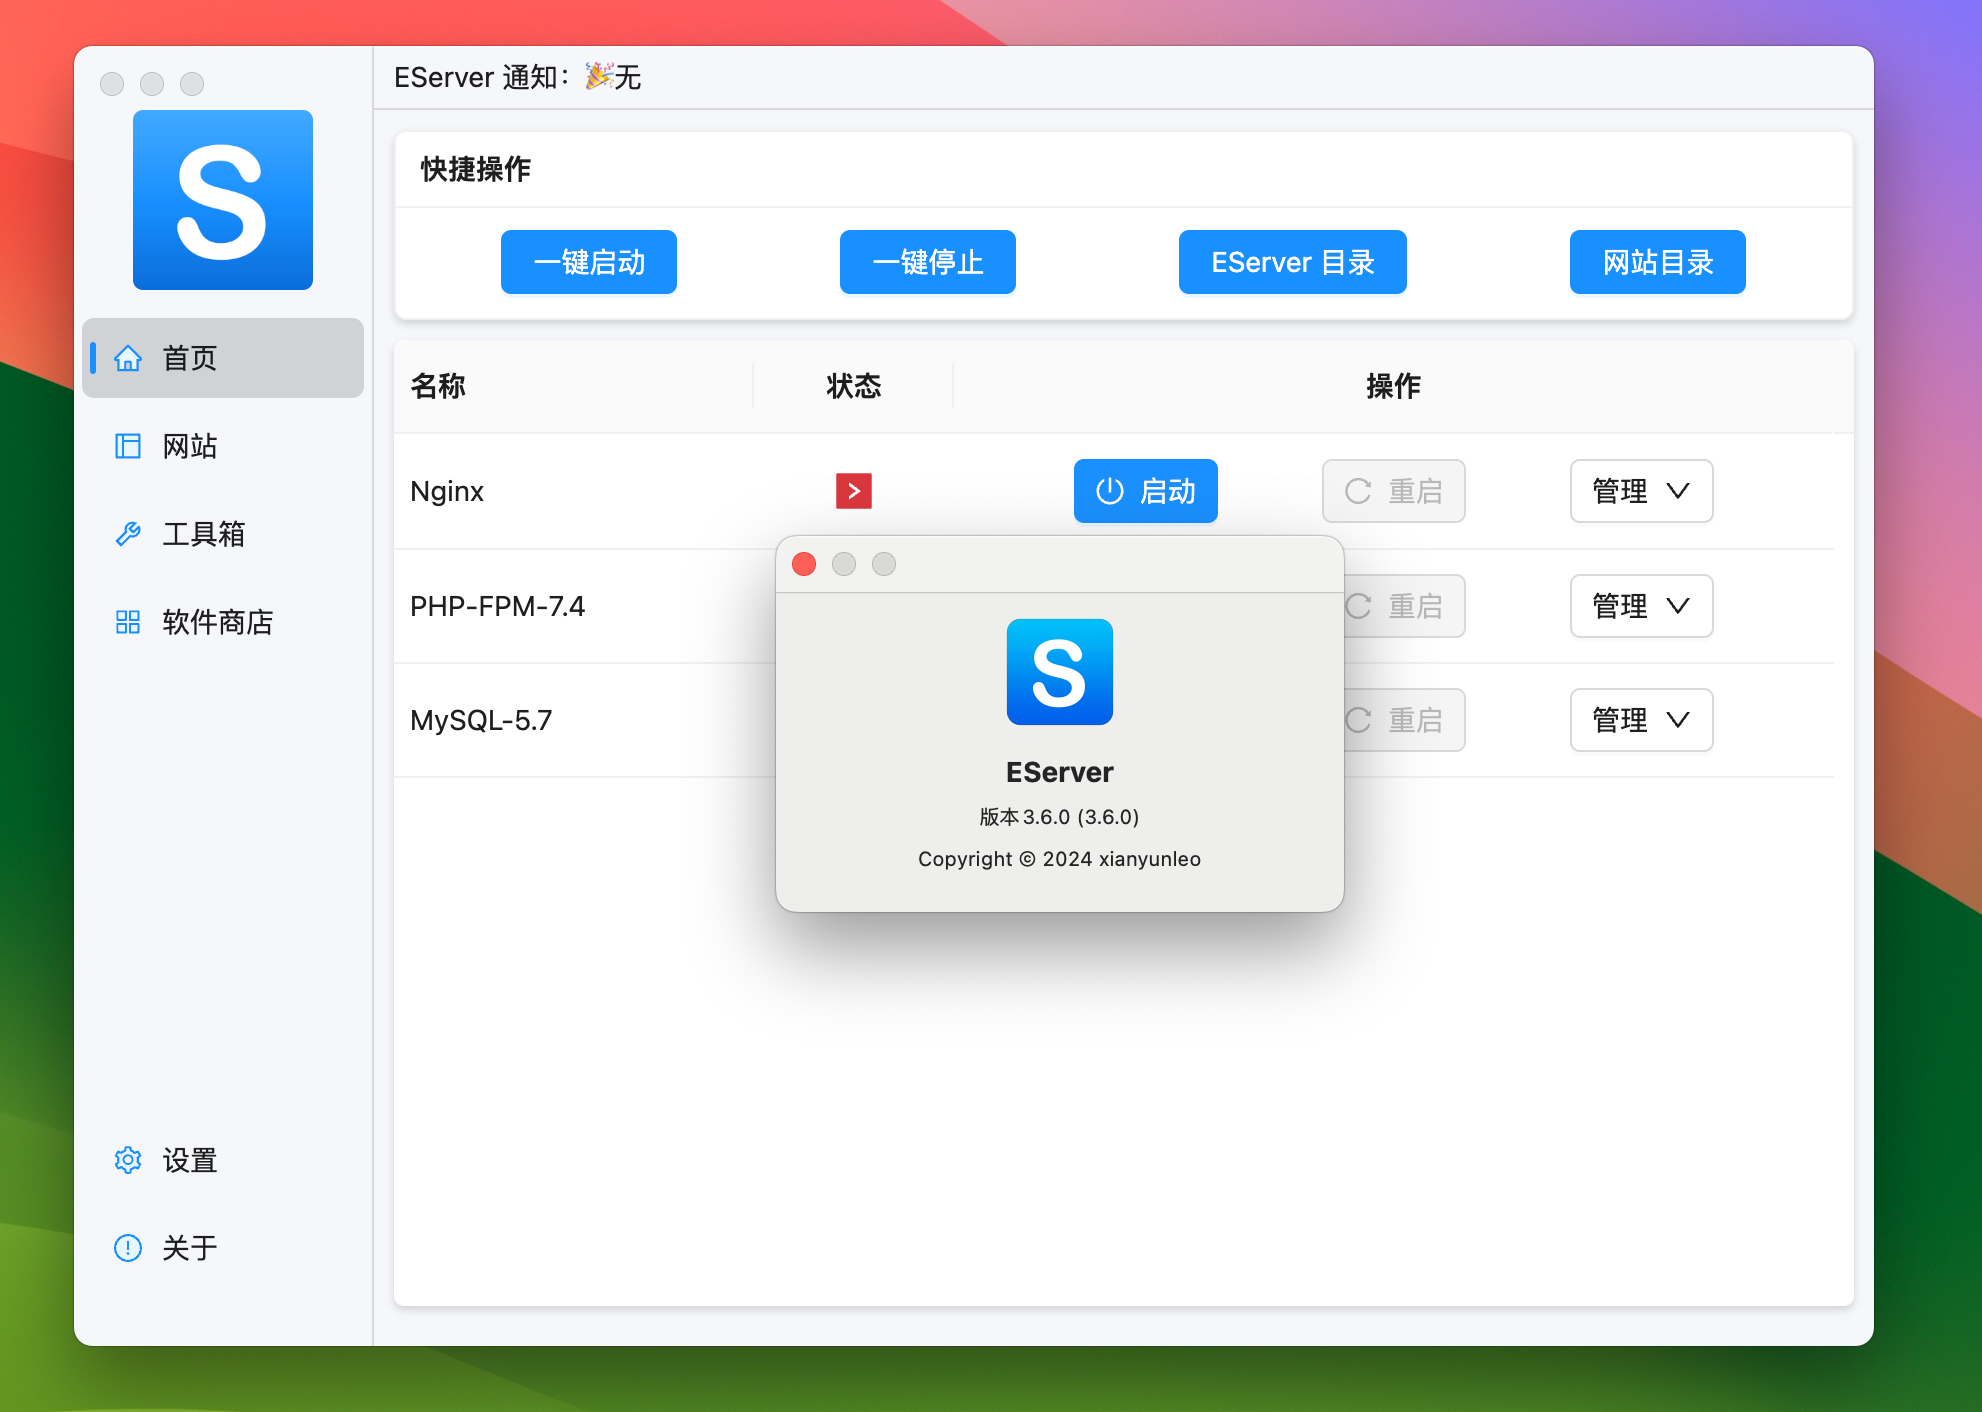
Task: Click the version text 版本 3.6.0
Action: point(1060,817)
